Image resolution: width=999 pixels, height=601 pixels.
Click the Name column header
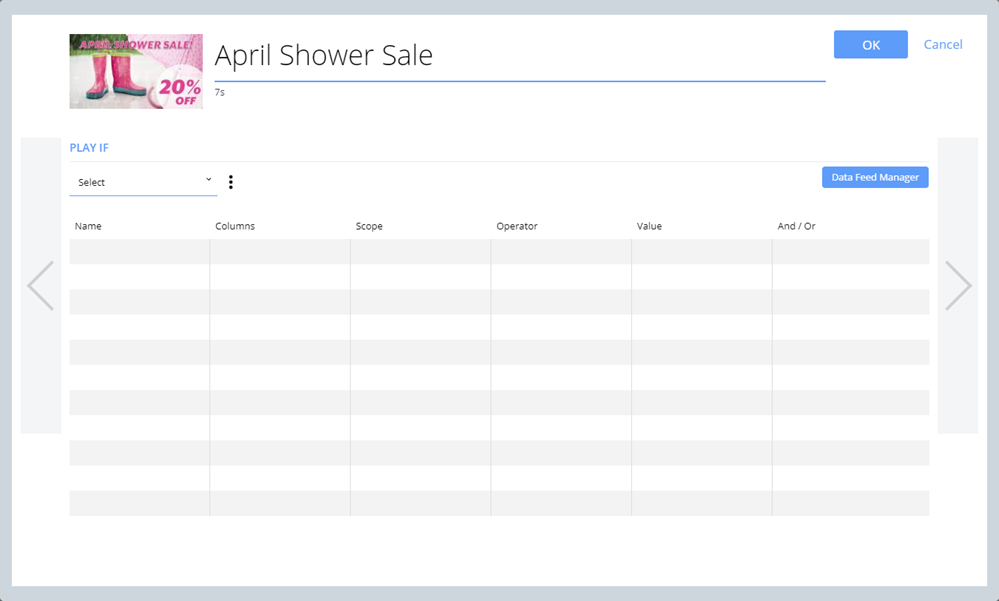pos(88,226)
